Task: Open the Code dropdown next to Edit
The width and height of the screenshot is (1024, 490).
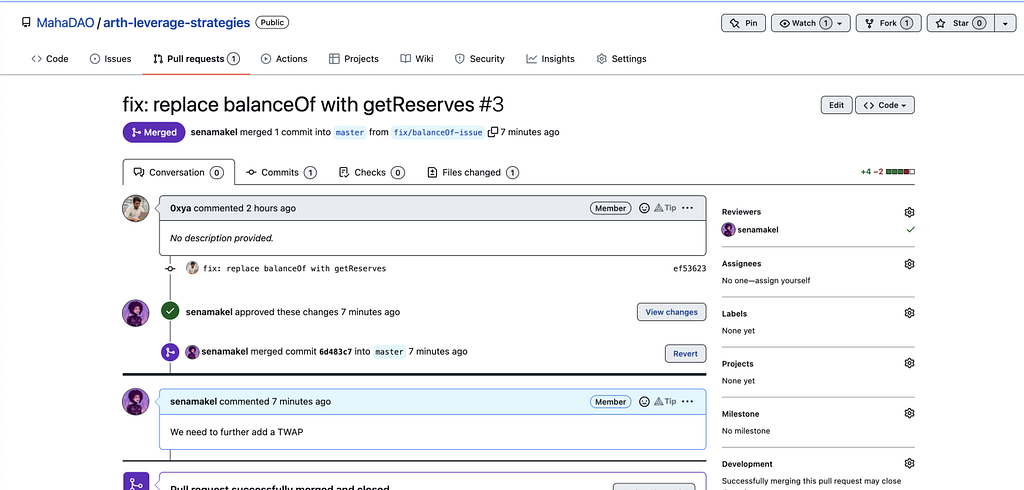Action: (885, 105)
